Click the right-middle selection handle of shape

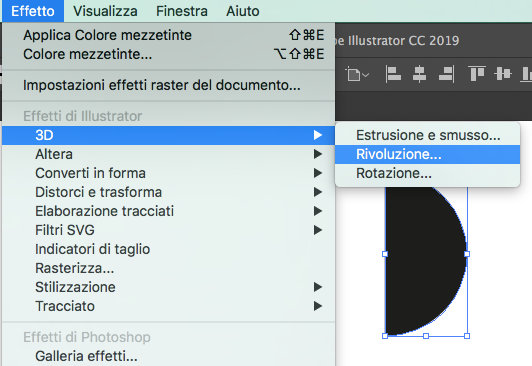tap(467, 254)
